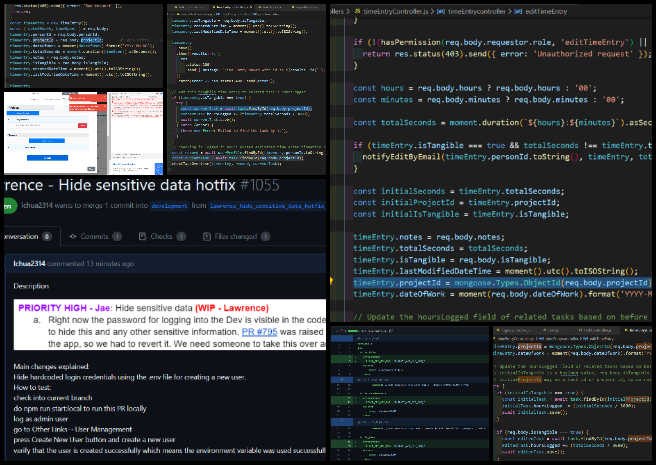Click the PRIORITY HIGH - Jae heading text

pyautogui.click(x=64, y=308)
